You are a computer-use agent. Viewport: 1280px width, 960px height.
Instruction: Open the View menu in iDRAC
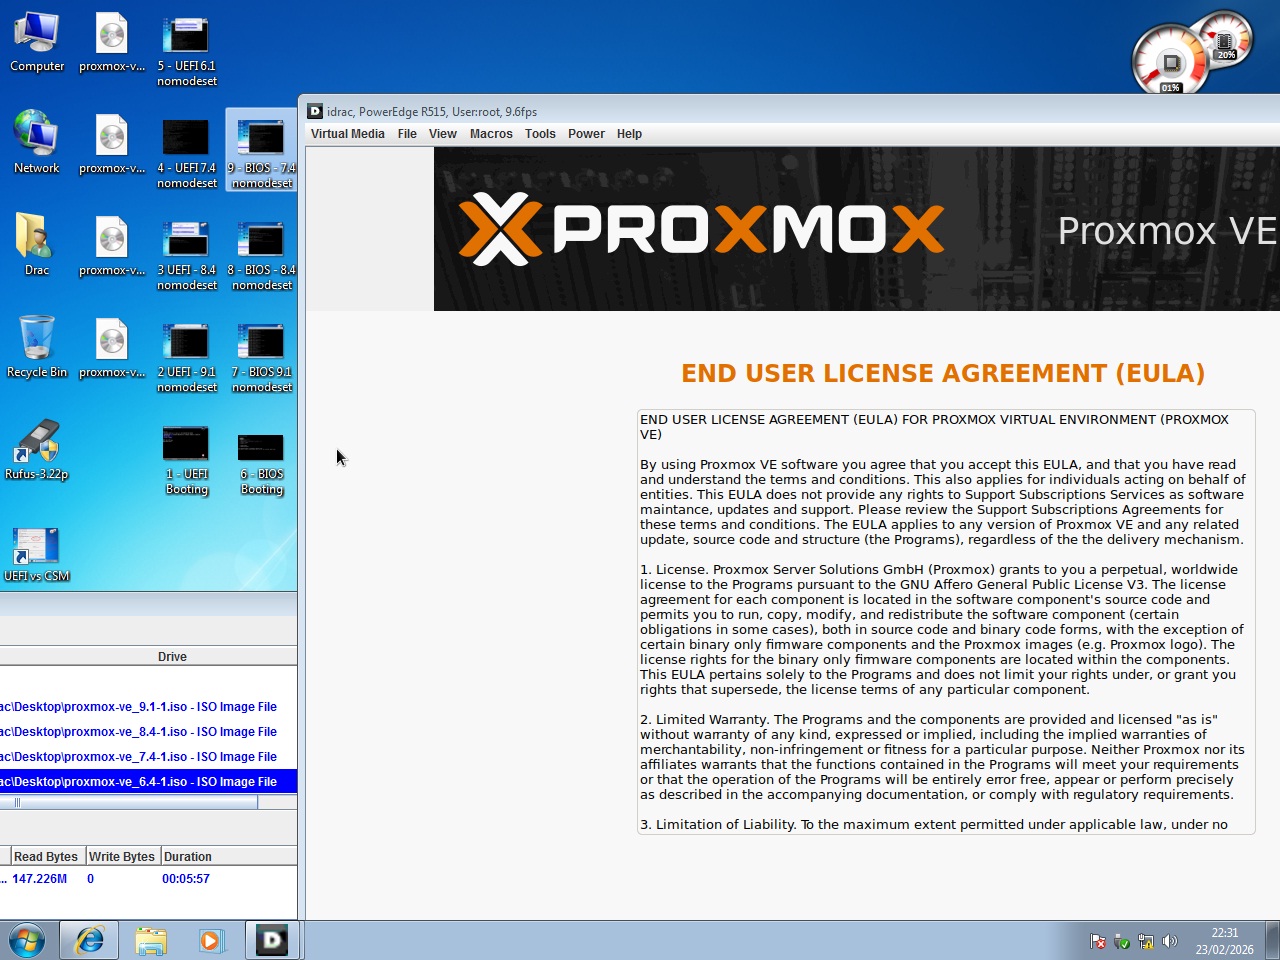443,134
